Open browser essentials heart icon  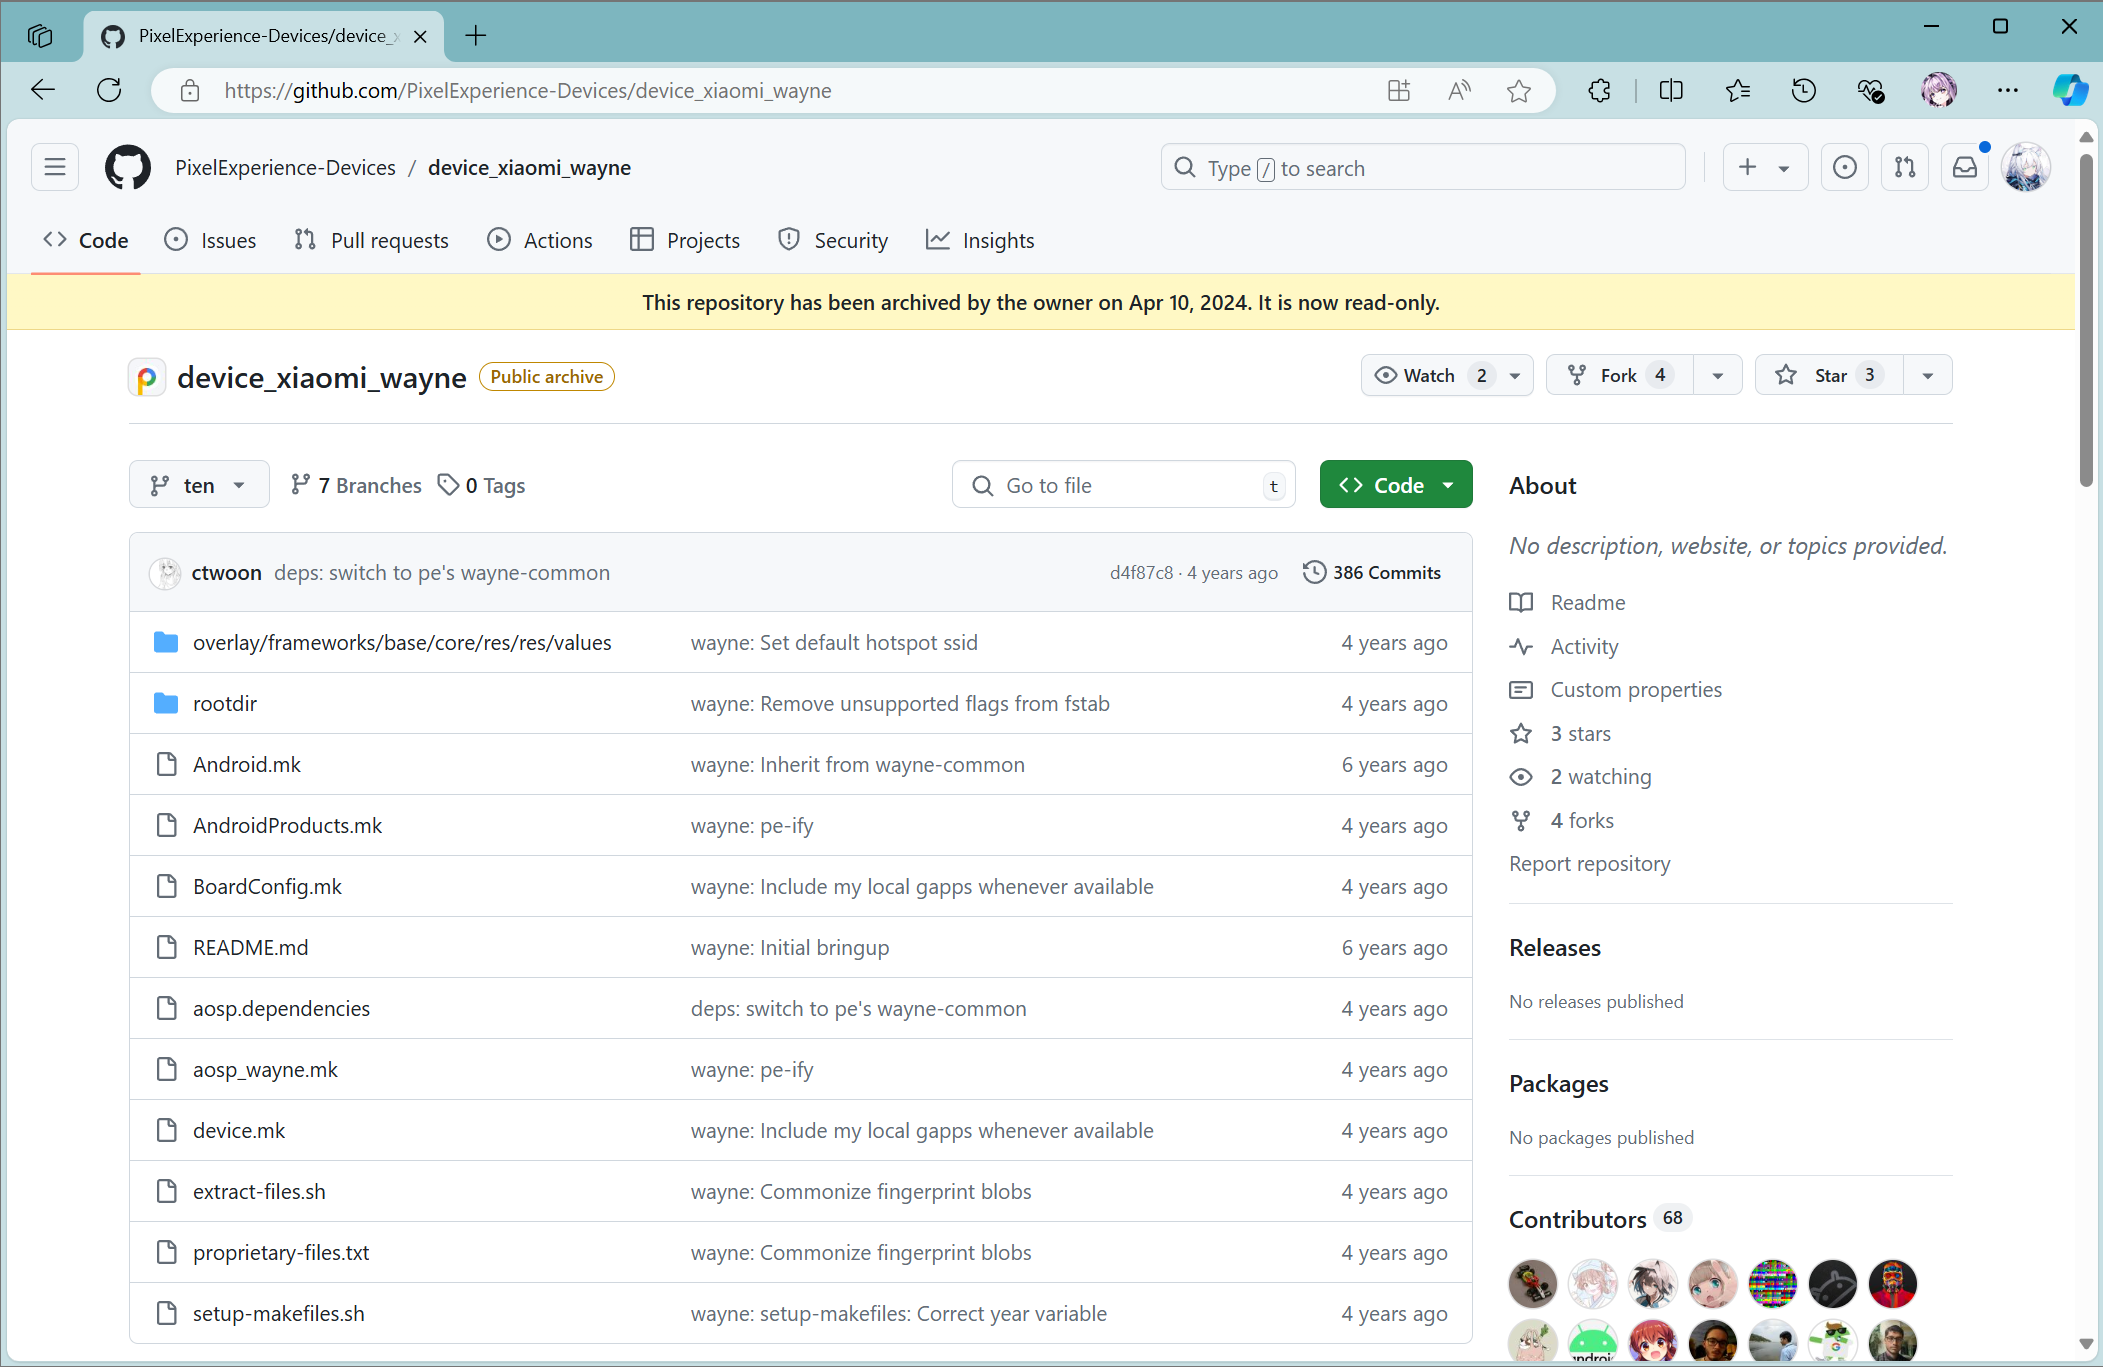[x=1871, y=91]
